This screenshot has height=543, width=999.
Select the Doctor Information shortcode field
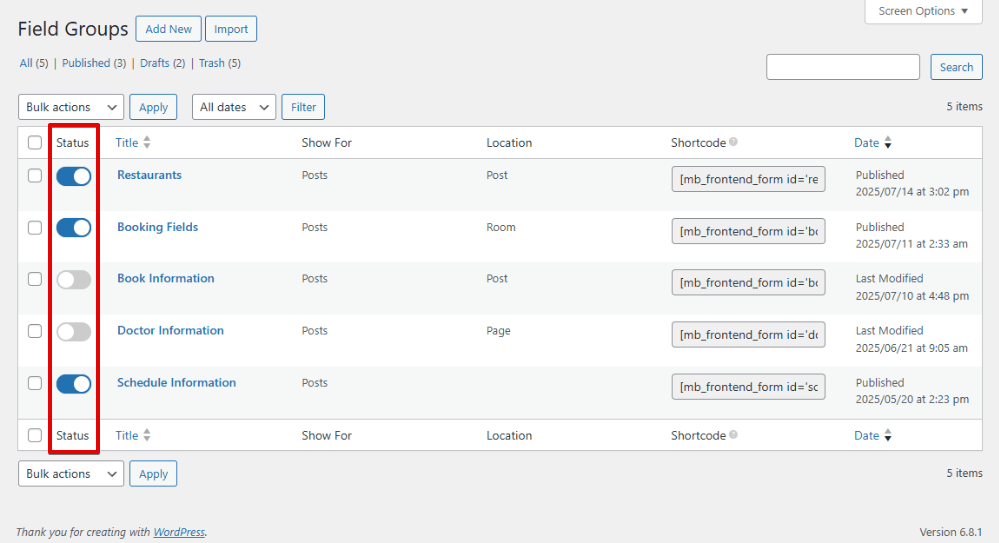tap(749, 335)
